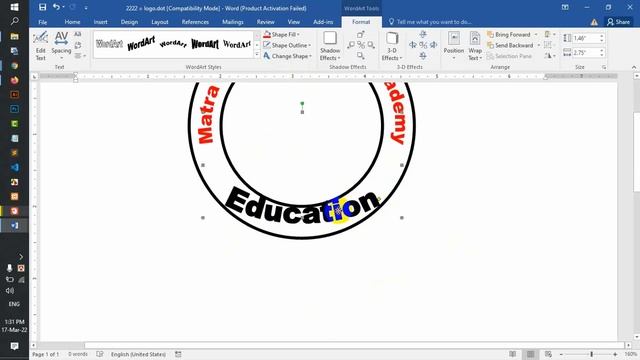The width and height of the screenshot is (640, 360).
Task: Select the first outlined WordArt style
Action: [x=109, y=44]
